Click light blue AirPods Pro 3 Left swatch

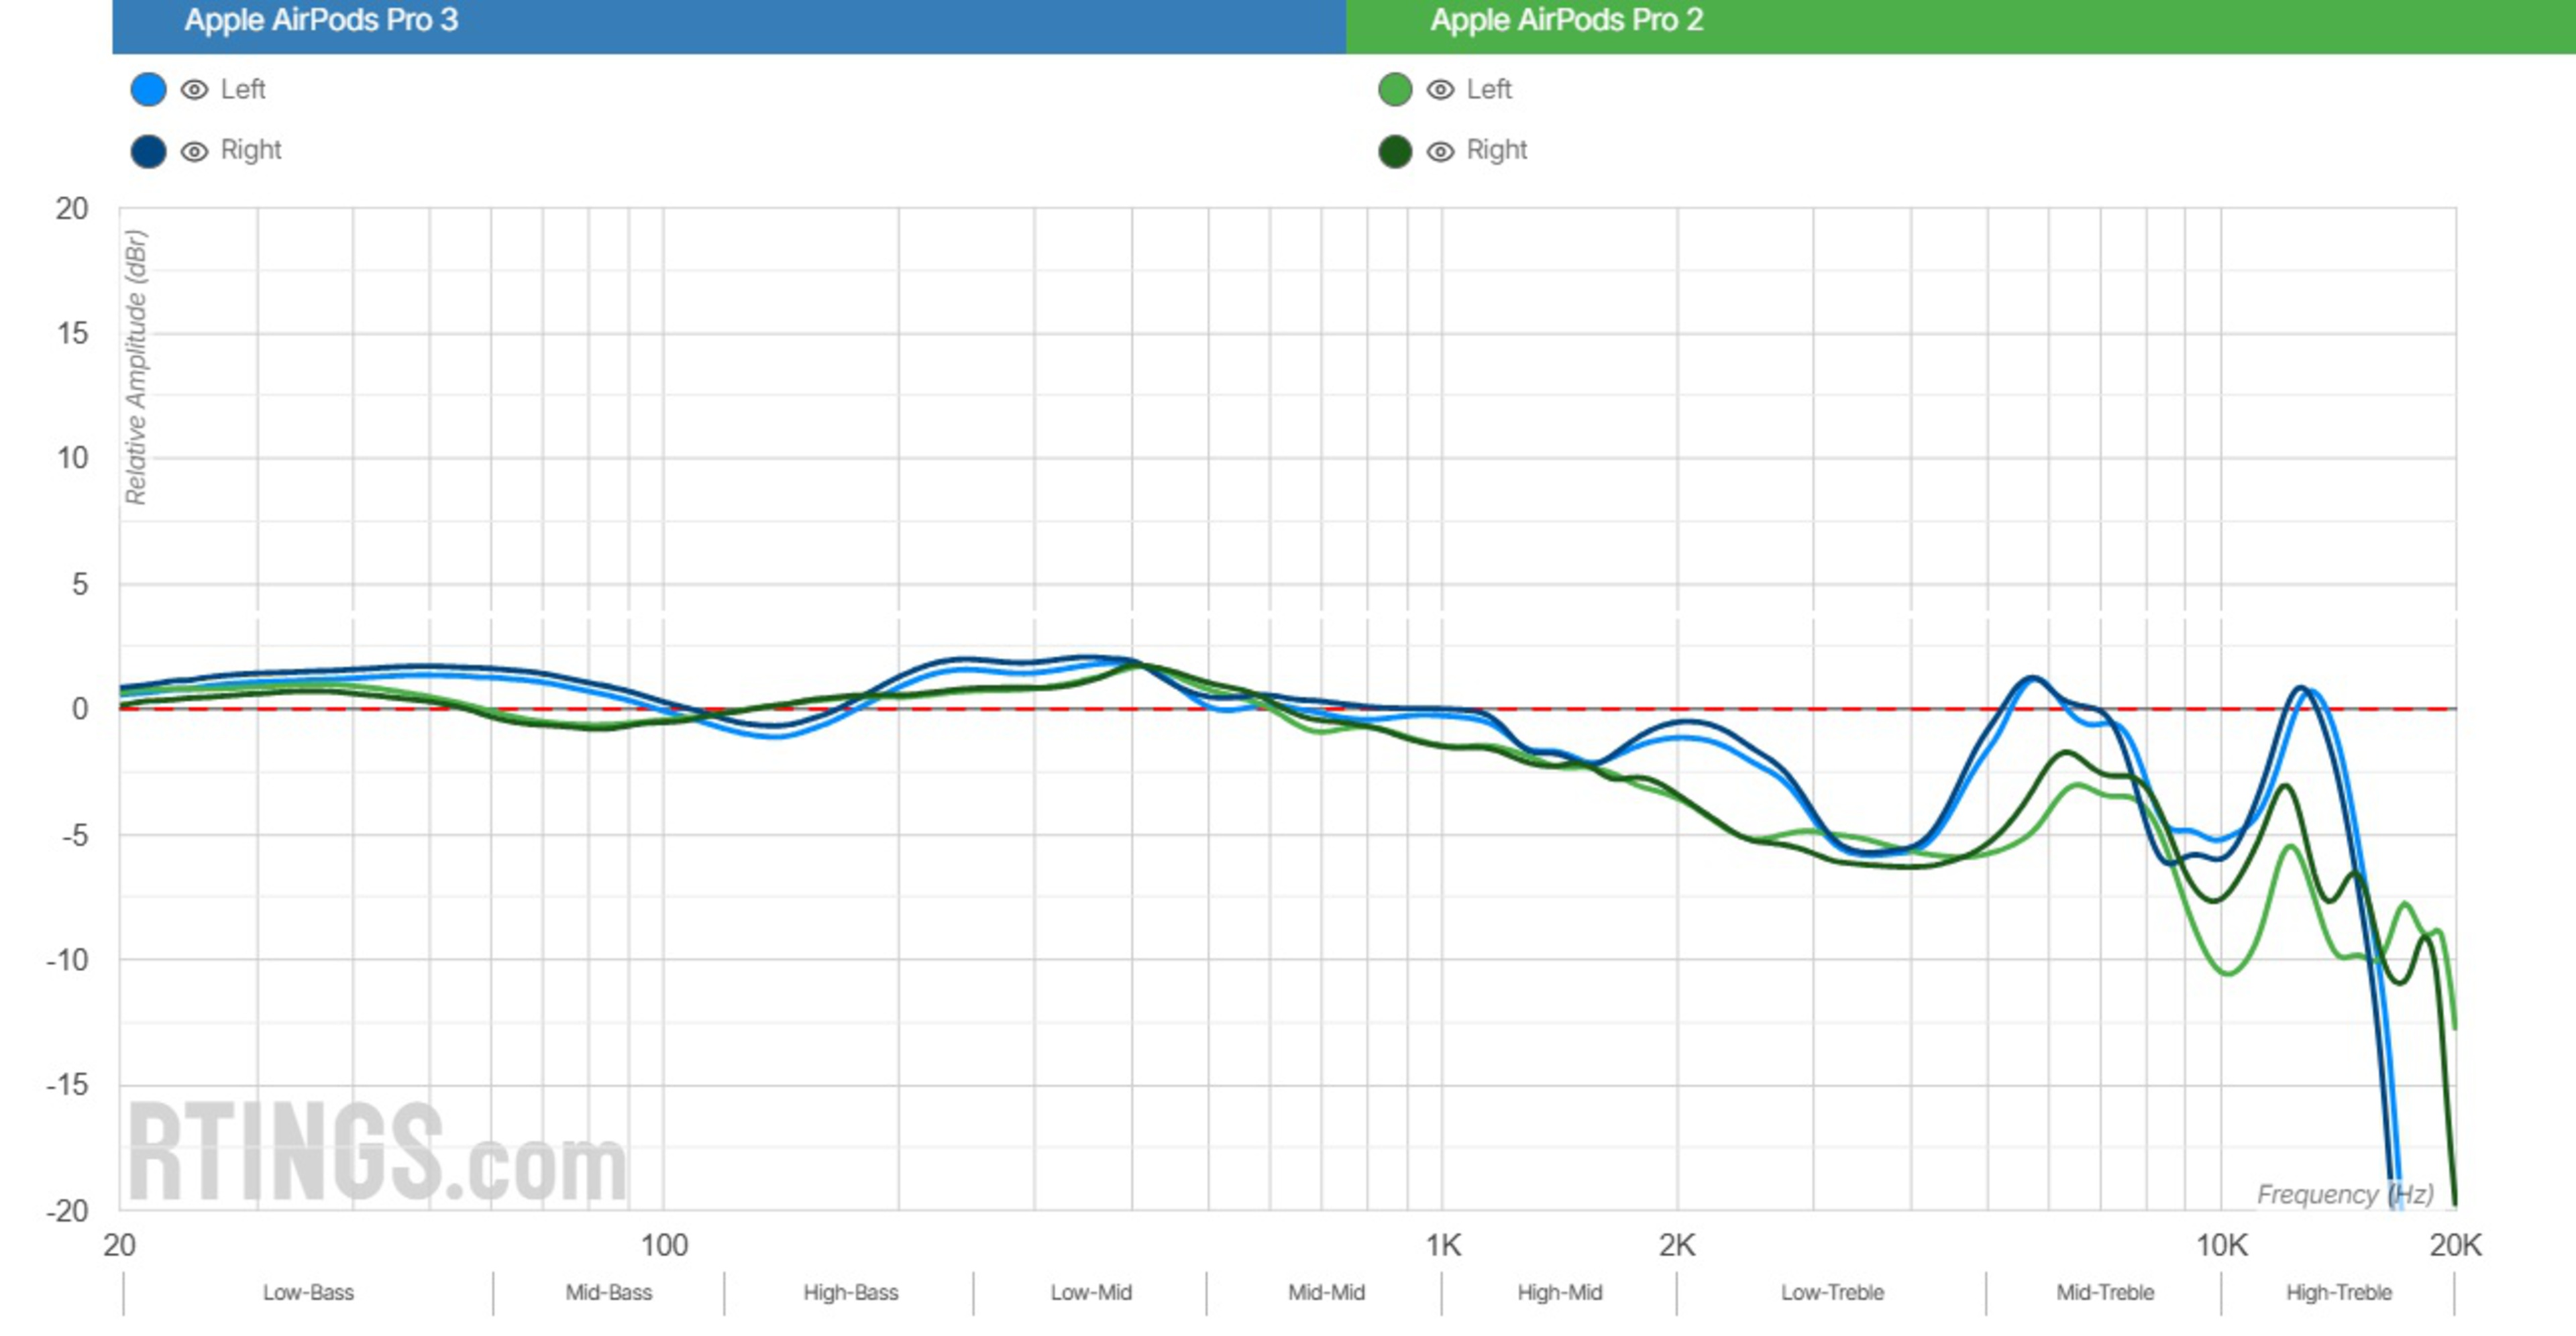(148, 90)
